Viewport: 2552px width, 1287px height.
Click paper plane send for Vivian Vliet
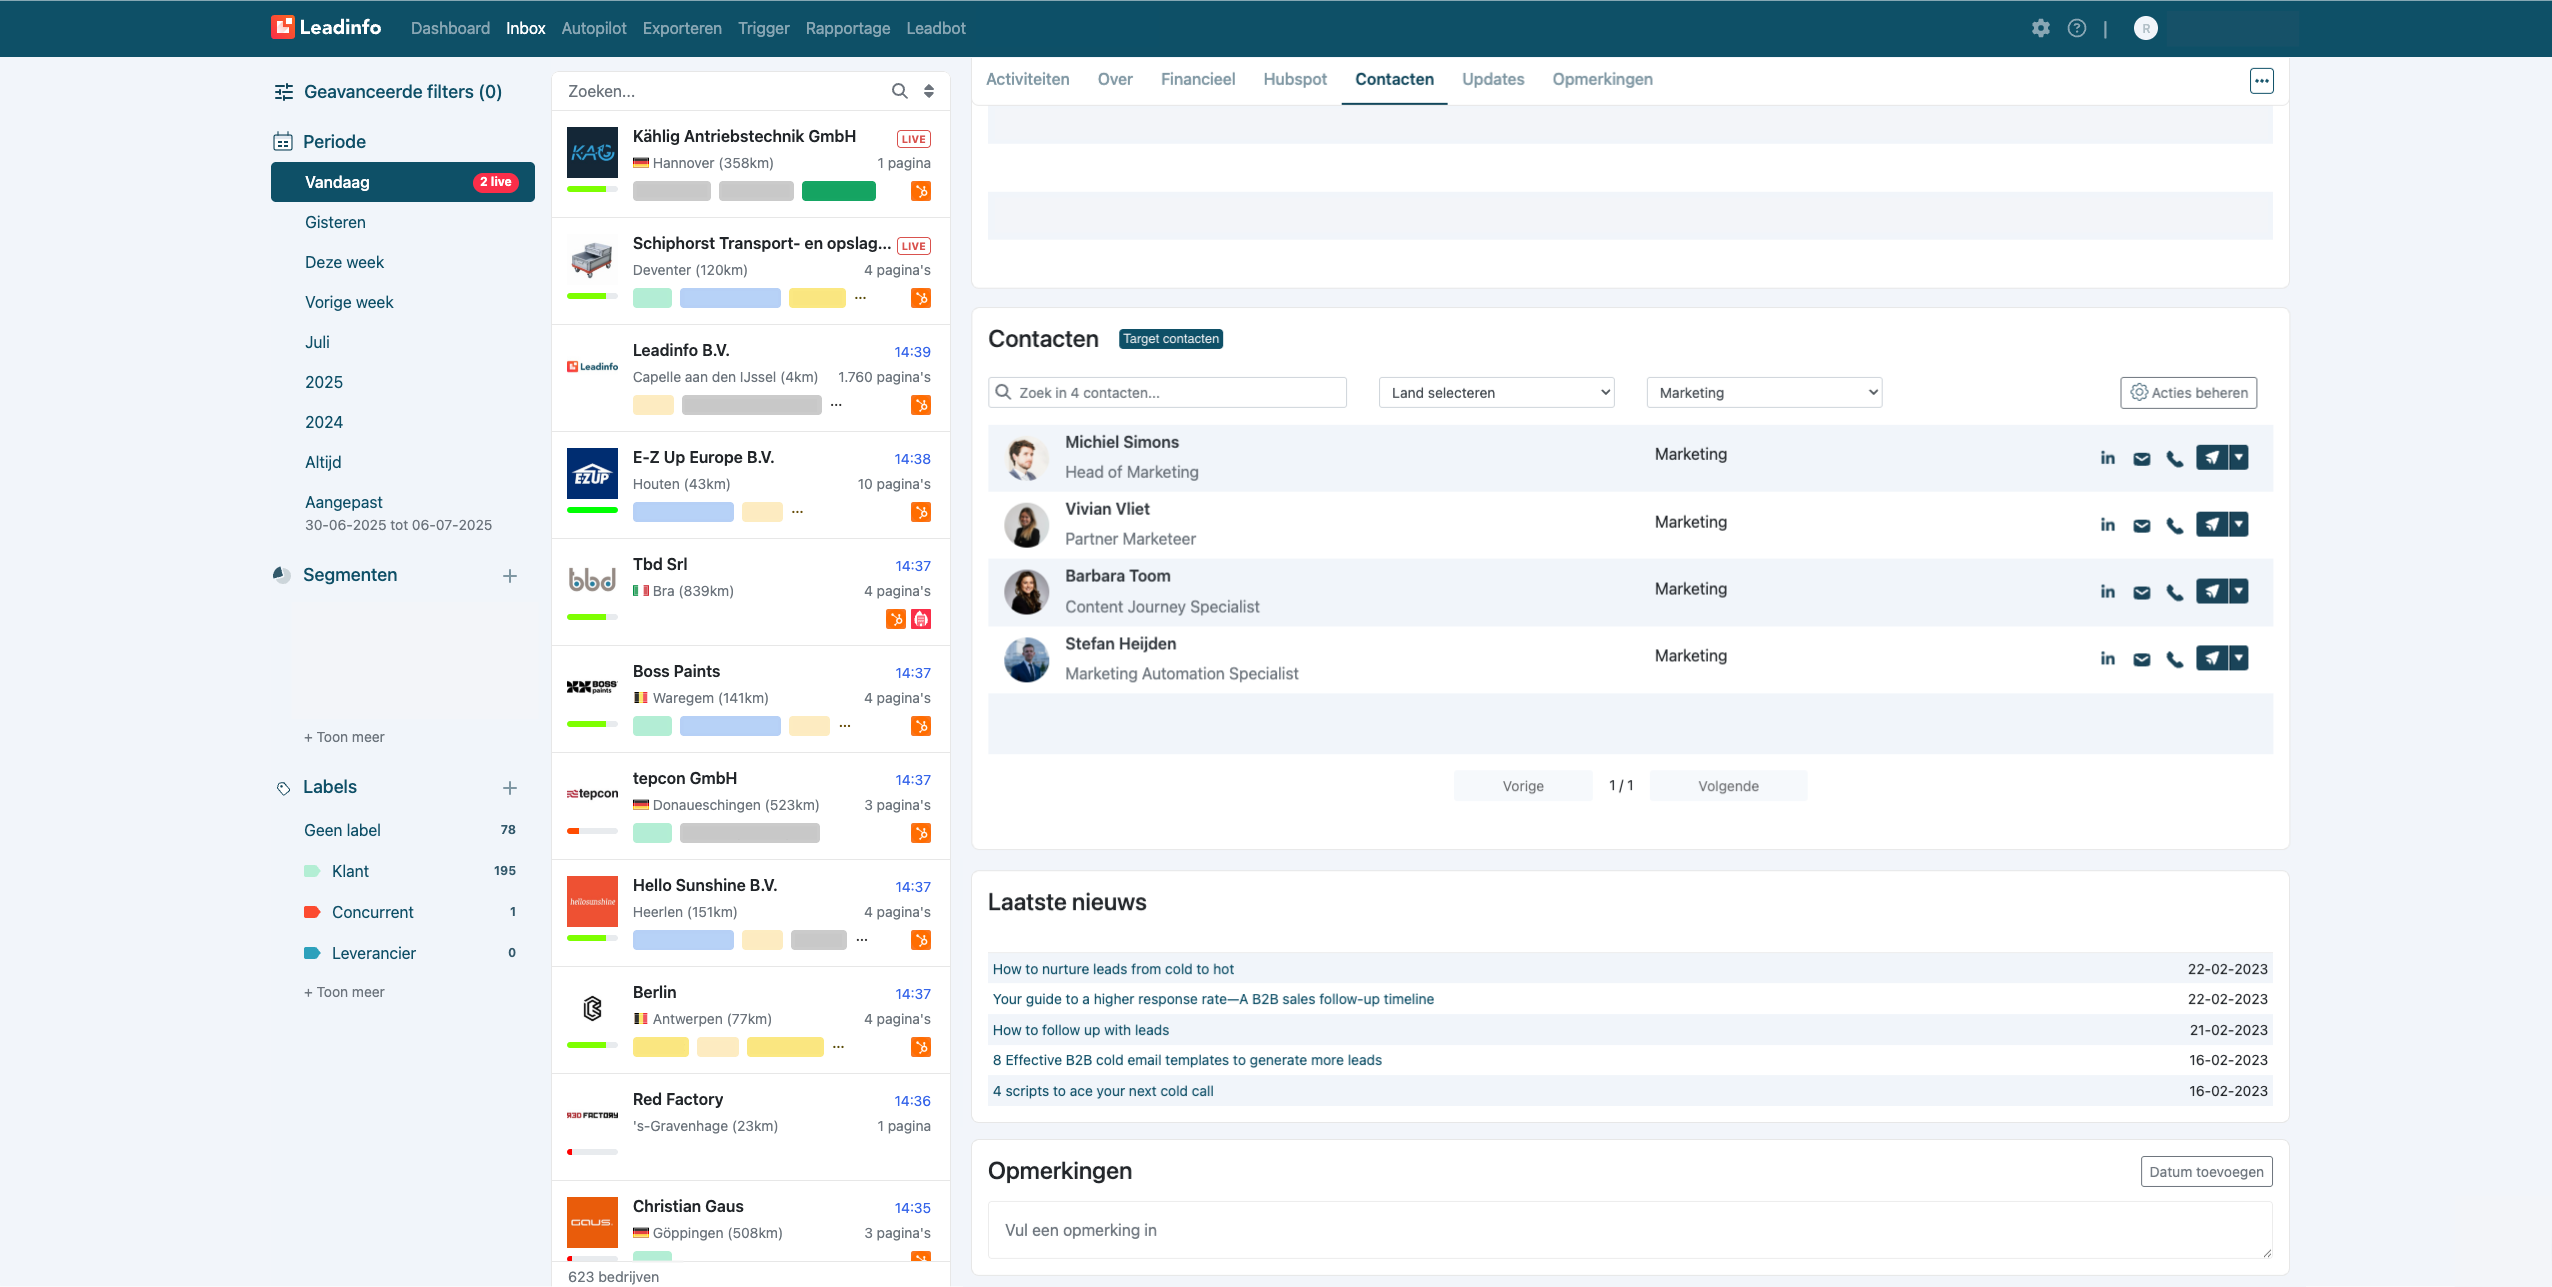pos(2212,524)
